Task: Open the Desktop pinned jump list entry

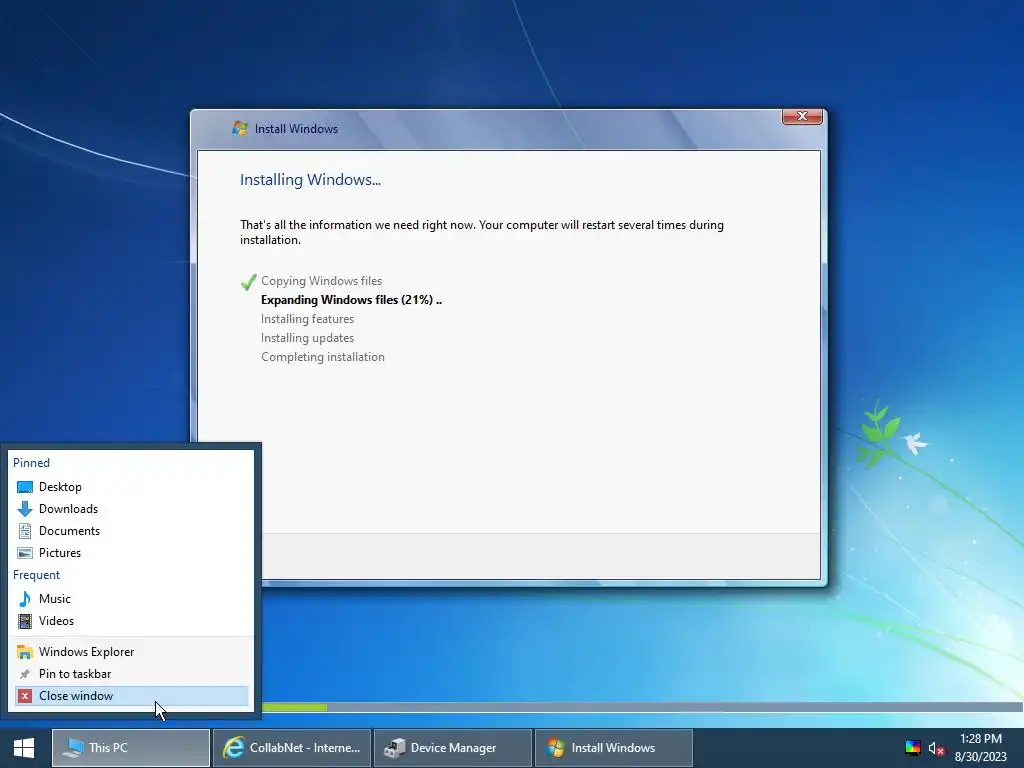Action: click(x=131, y=487)
